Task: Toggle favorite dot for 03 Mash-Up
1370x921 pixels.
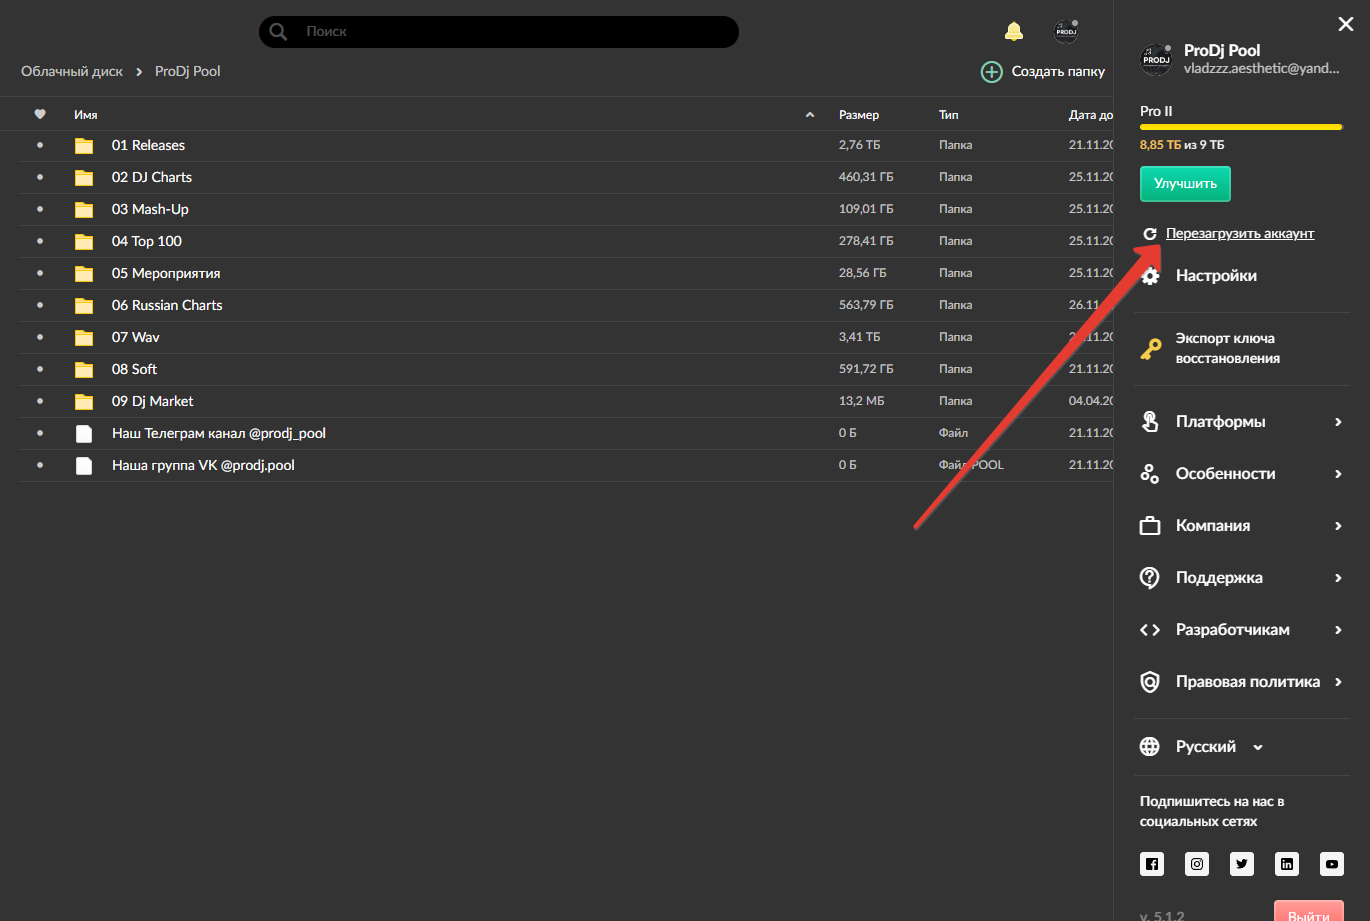Action: pos(40,209)
